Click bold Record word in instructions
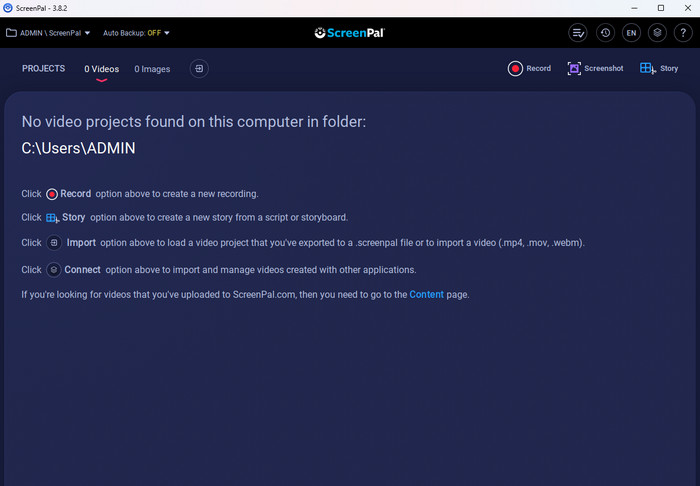Viewport: 700px width, 486px height. (75, 194)
